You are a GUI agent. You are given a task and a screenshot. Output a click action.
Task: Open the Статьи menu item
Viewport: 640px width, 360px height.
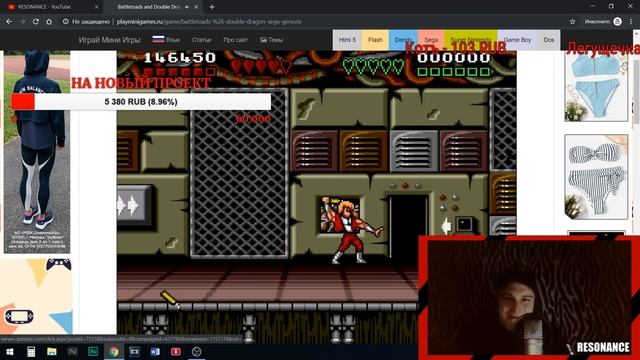(x=201, y=40)
